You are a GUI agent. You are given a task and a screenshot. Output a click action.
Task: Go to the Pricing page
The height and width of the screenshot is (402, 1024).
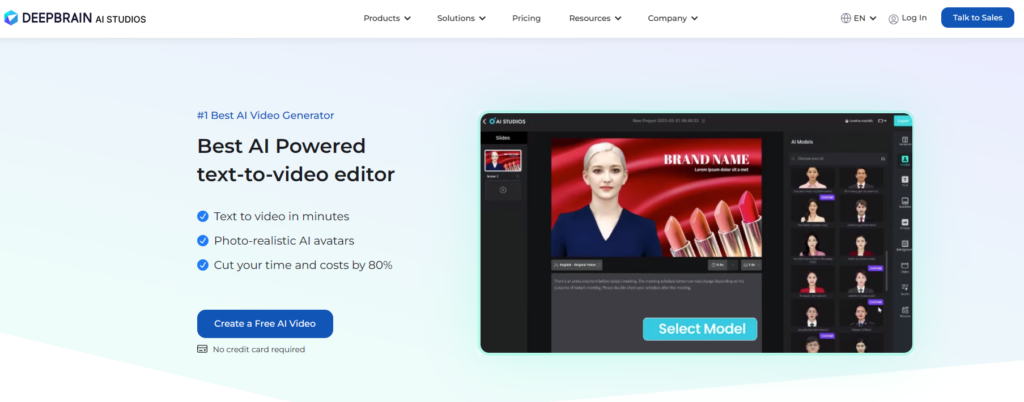(526, 18)
